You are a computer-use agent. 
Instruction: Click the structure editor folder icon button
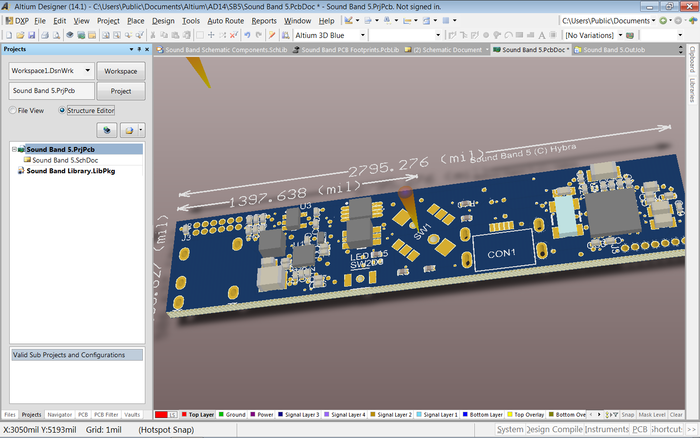[129, 130]
